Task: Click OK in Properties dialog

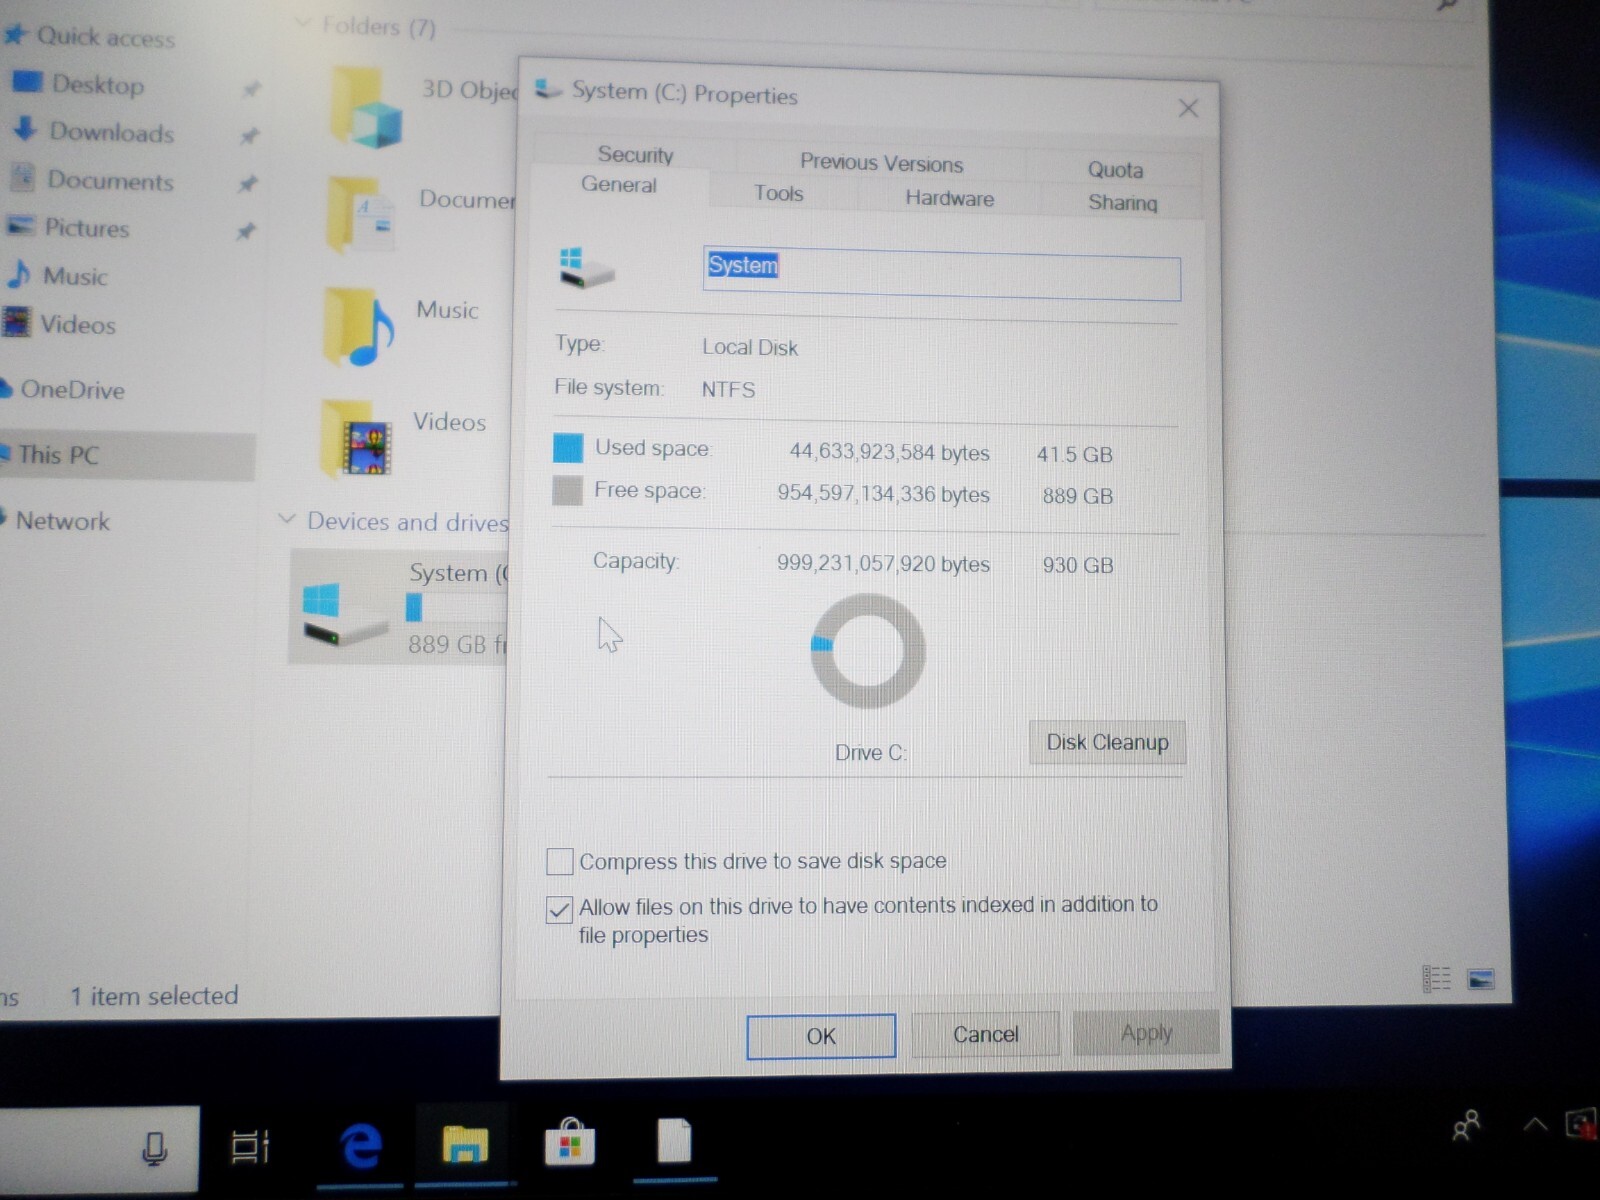Action: [x=821, y=1036]
